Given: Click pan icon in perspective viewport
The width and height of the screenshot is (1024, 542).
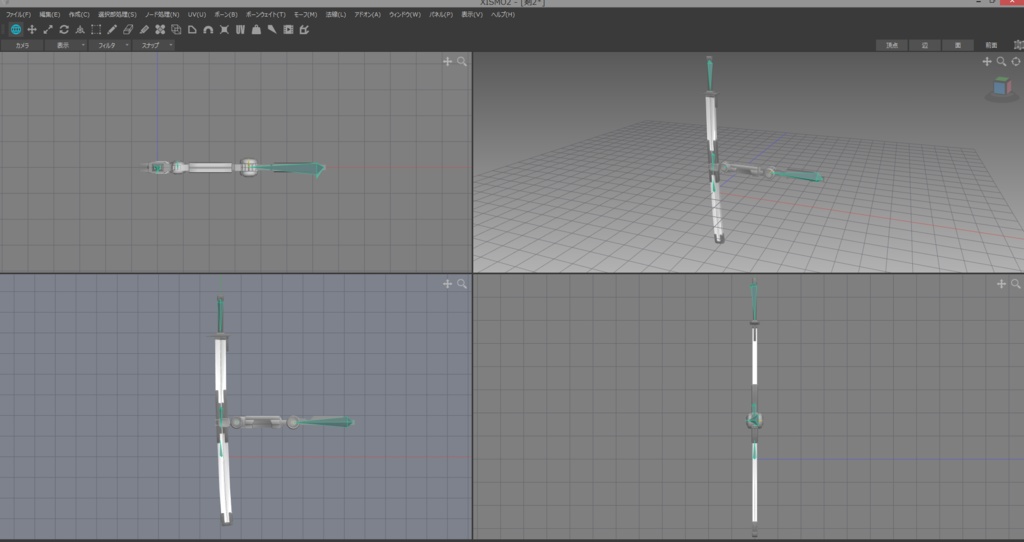Looking at the screenshot, I should 987,61.
